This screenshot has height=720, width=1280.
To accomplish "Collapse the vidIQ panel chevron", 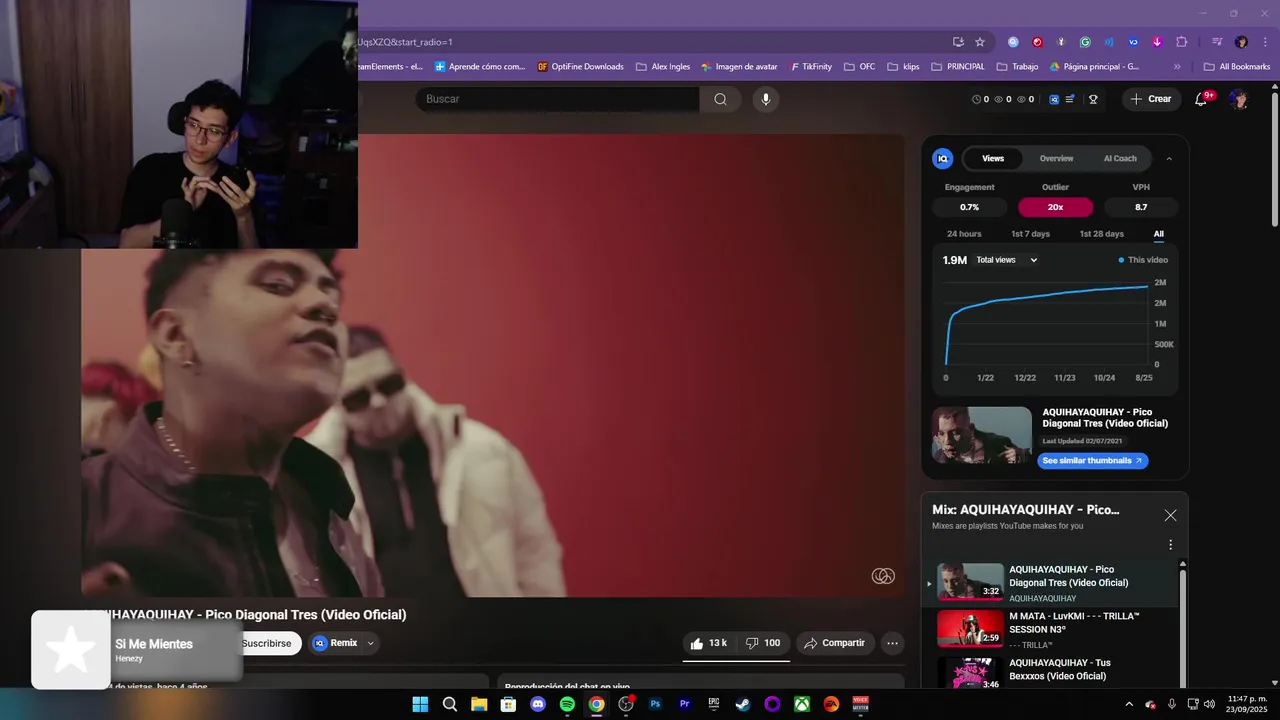I will [1169, 158].
